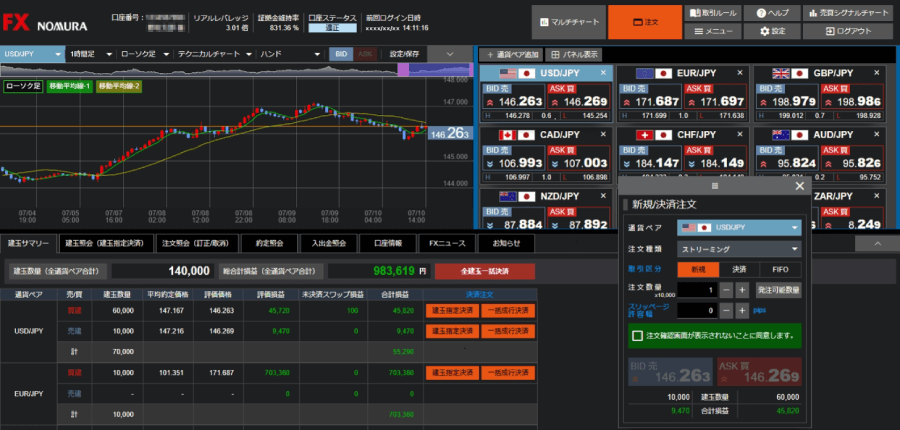The image size is (900, 430).
Task: Open 売買シグナルチャート signal chart
Action: tap(849, 13)
